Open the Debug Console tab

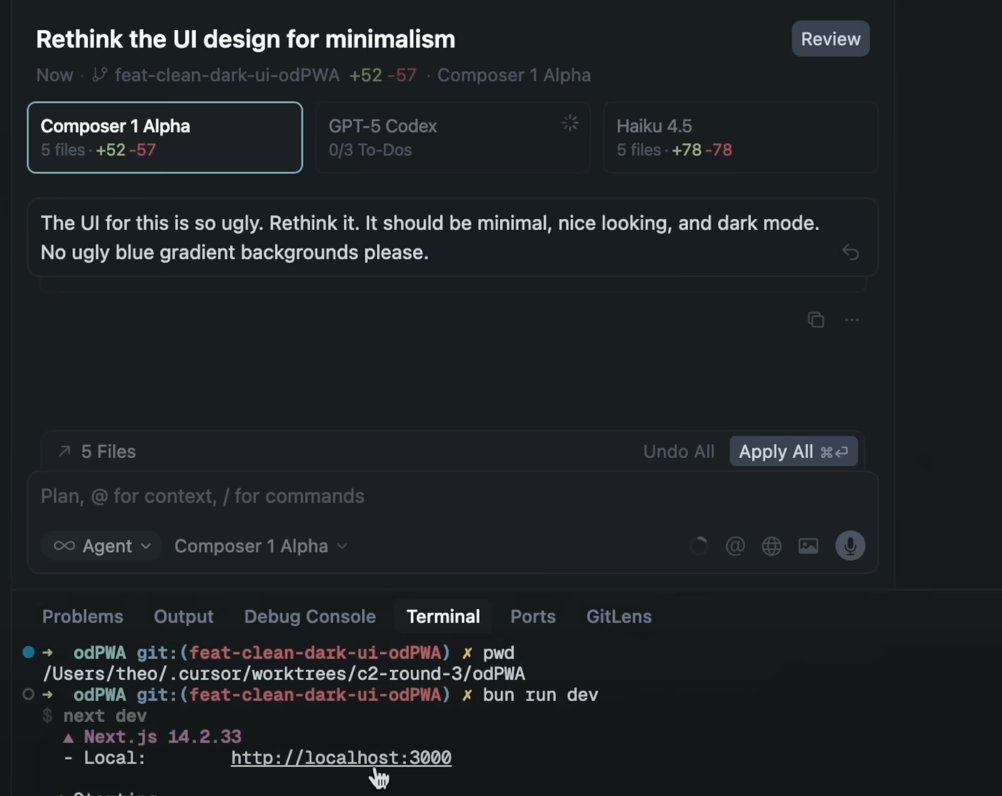pyautogui.click(x=310, y=616)
